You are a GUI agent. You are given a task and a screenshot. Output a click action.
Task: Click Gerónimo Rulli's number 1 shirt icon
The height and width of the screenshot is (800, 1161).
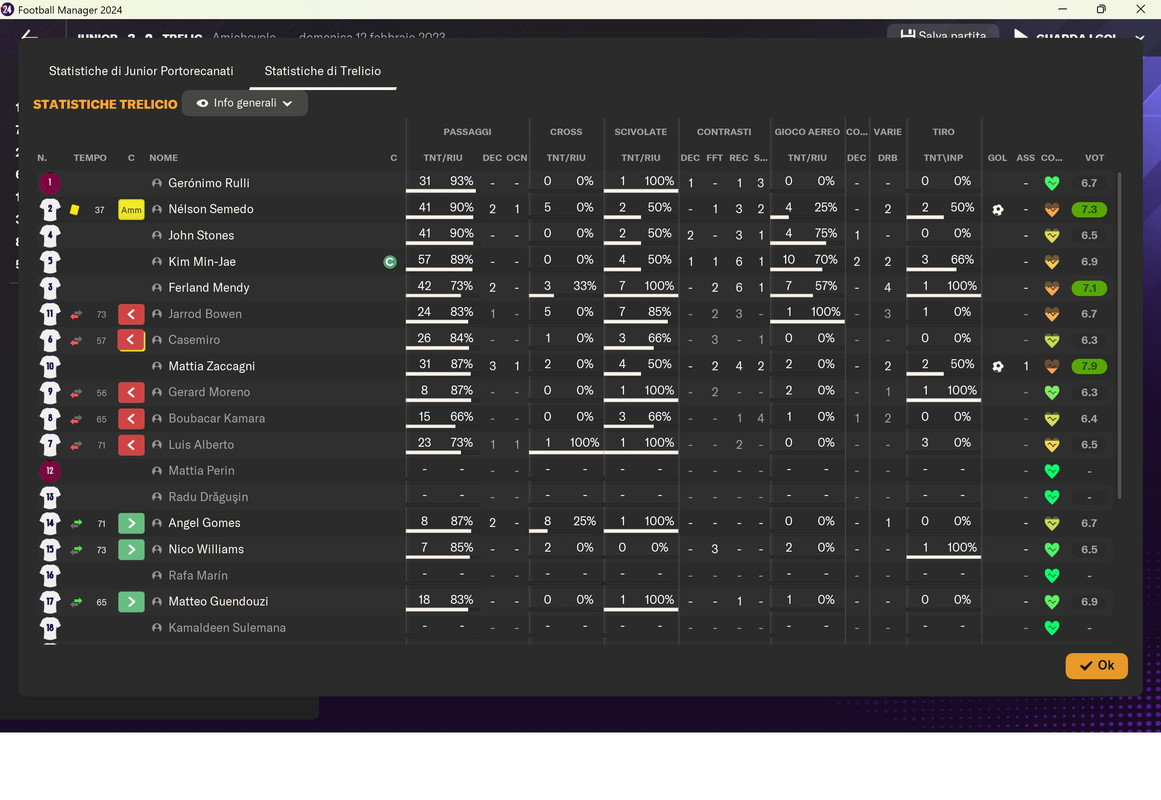[50, 183]
